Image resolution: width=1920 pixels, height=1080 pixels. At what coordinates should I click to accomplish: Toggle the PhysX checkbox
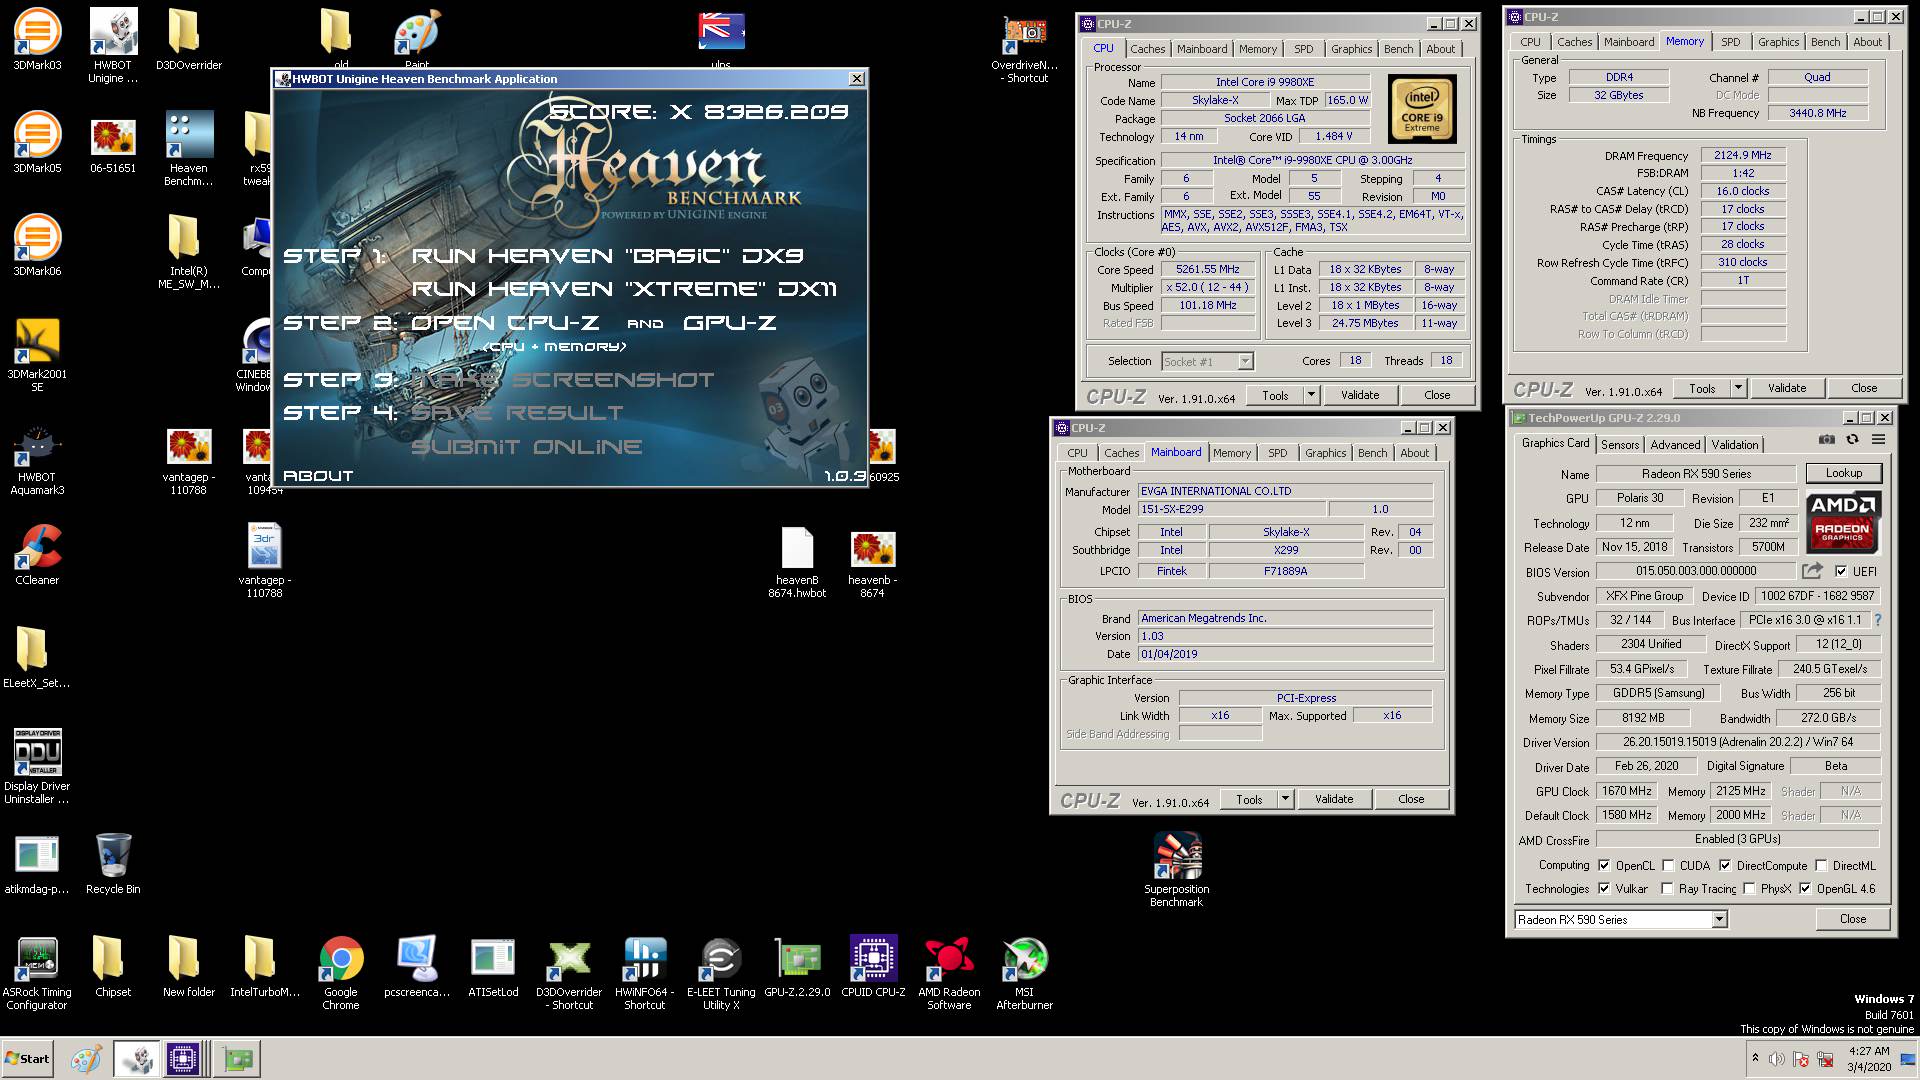tap(1749, 888)
